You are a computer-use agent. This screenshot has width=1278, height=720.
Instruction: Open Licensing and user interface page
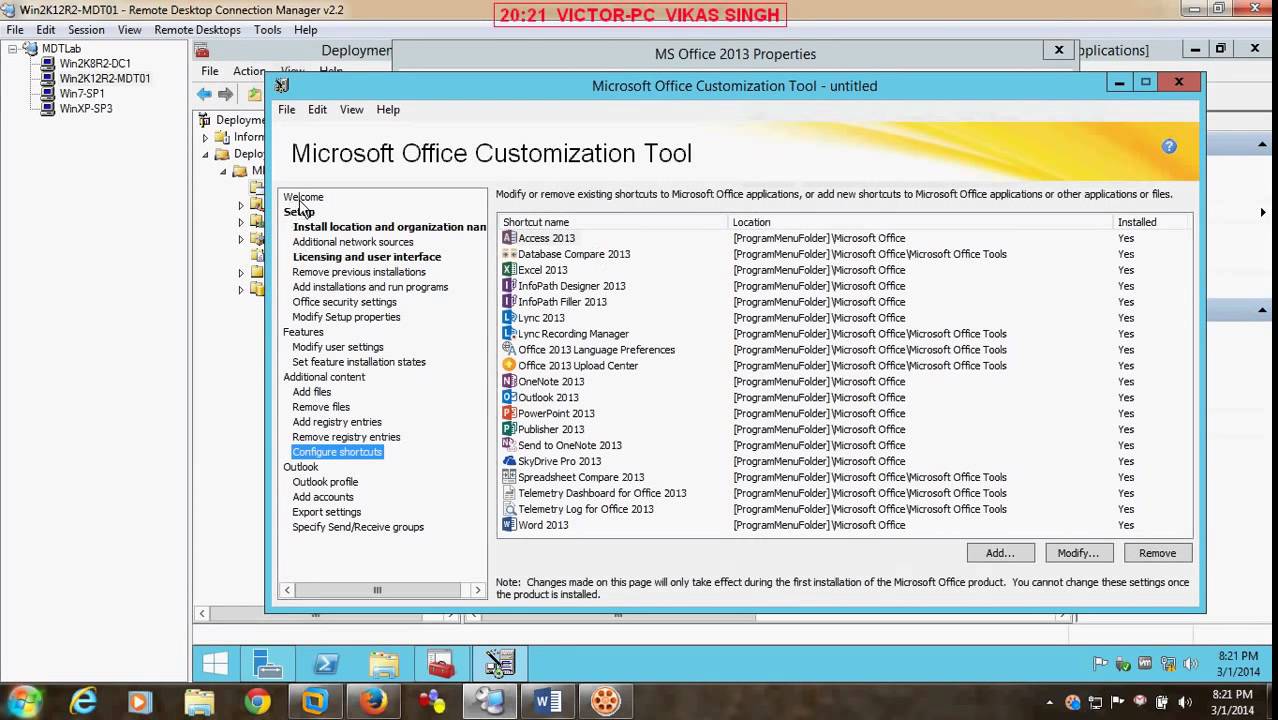(367, 257)
